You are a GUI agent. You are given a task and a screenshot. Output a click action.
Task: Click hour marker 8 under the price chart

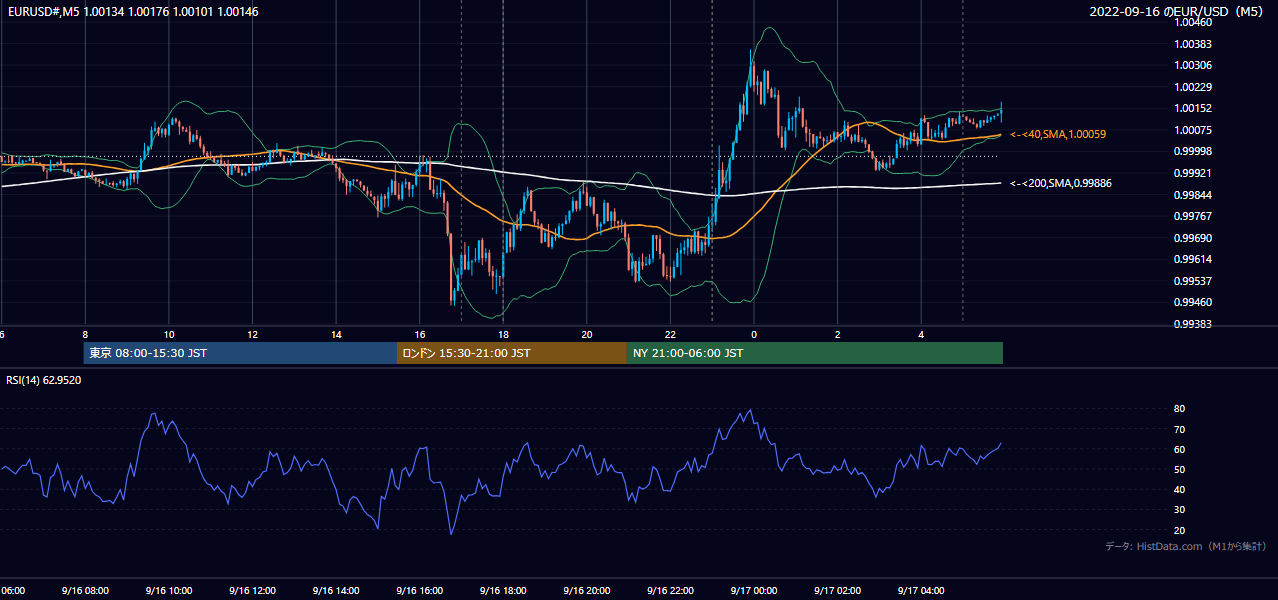85,335
